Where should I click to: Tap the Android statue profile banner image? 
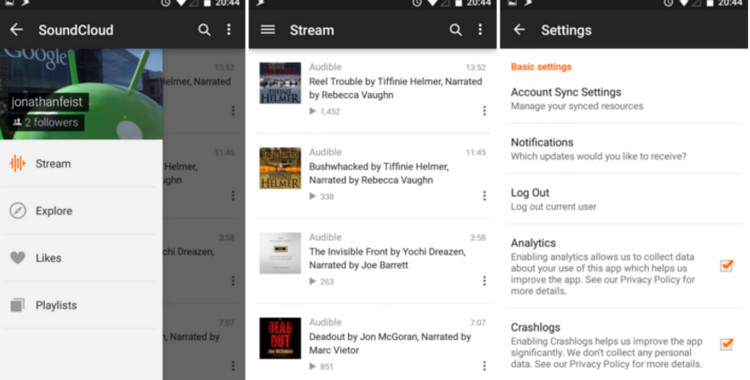pos(81,94)
